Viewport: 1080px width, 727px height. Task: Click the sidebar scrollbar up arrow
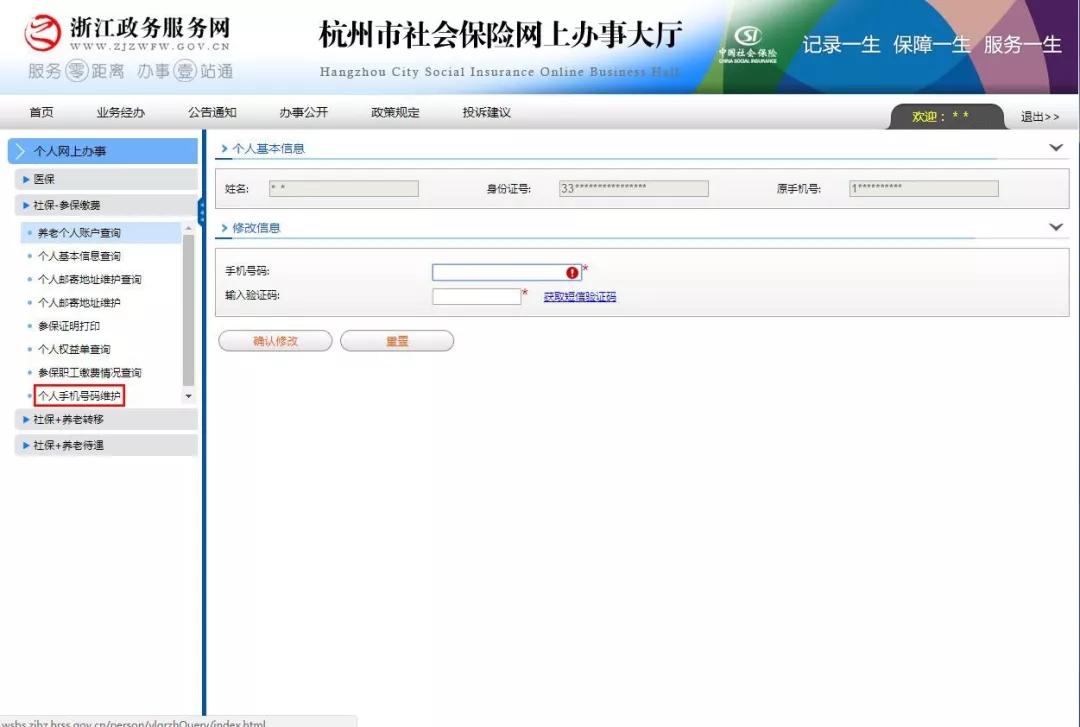pyautogui.click(x=188, y=228)
